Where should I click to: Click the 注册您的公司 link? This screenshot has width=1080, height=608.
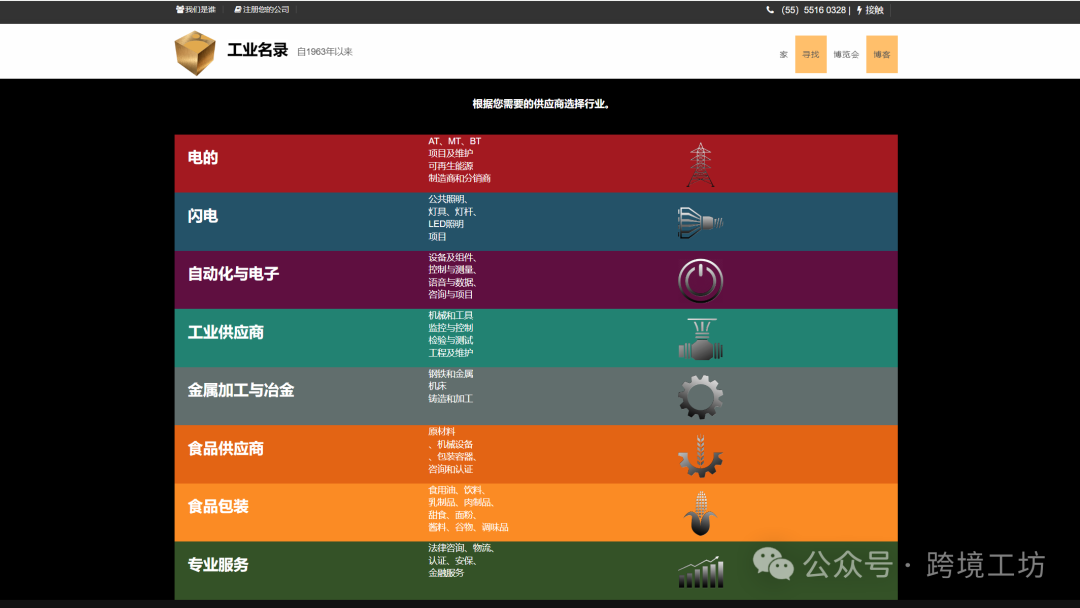point(260,10)
